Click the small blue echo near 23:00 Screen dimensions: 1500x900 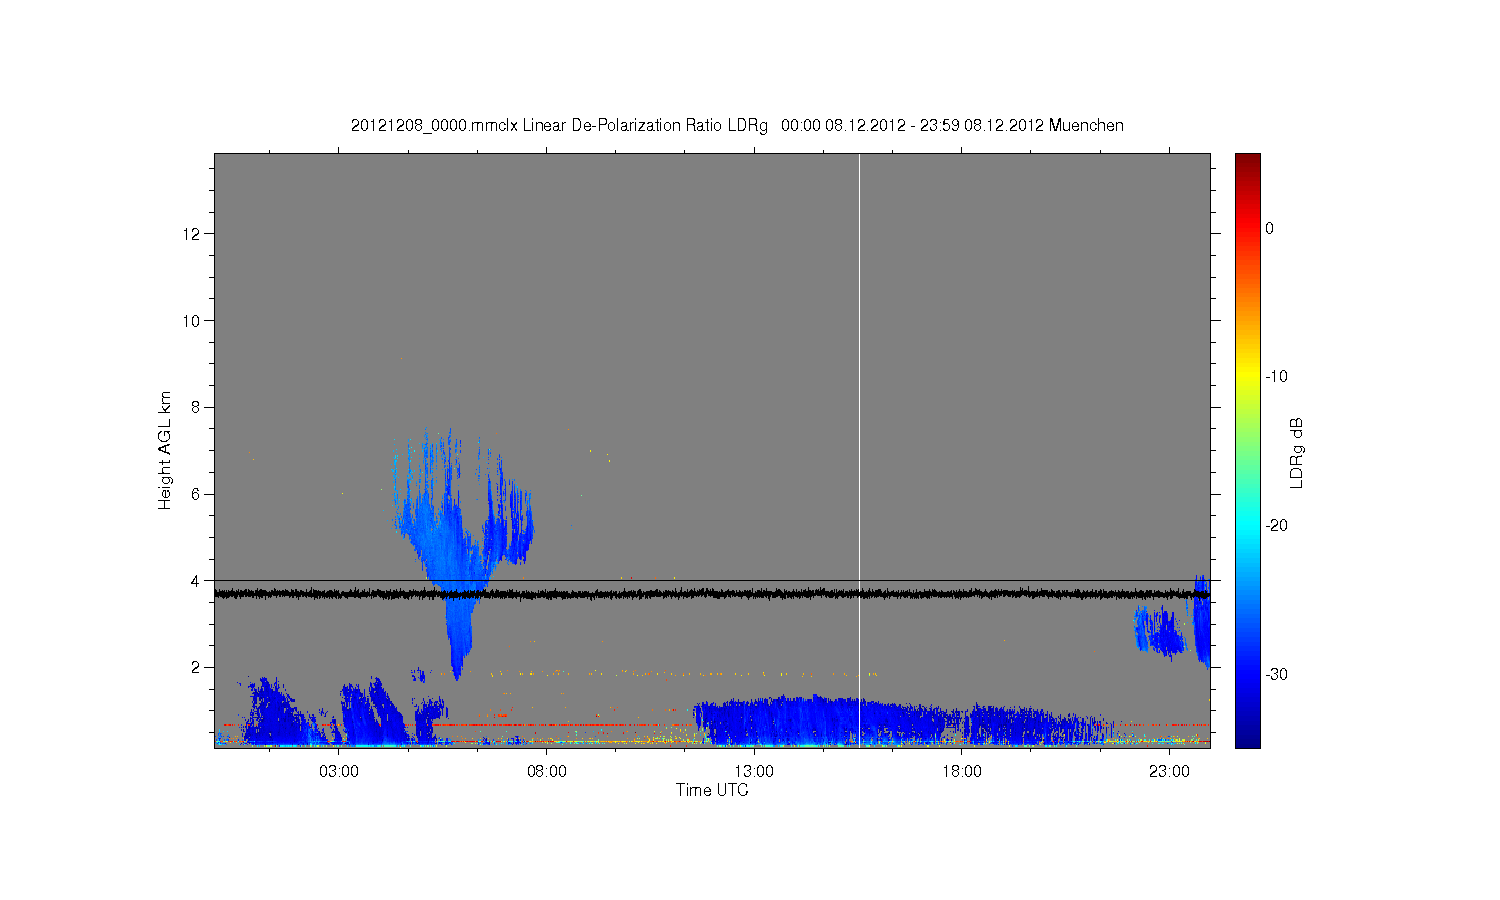pos(1160,632)
